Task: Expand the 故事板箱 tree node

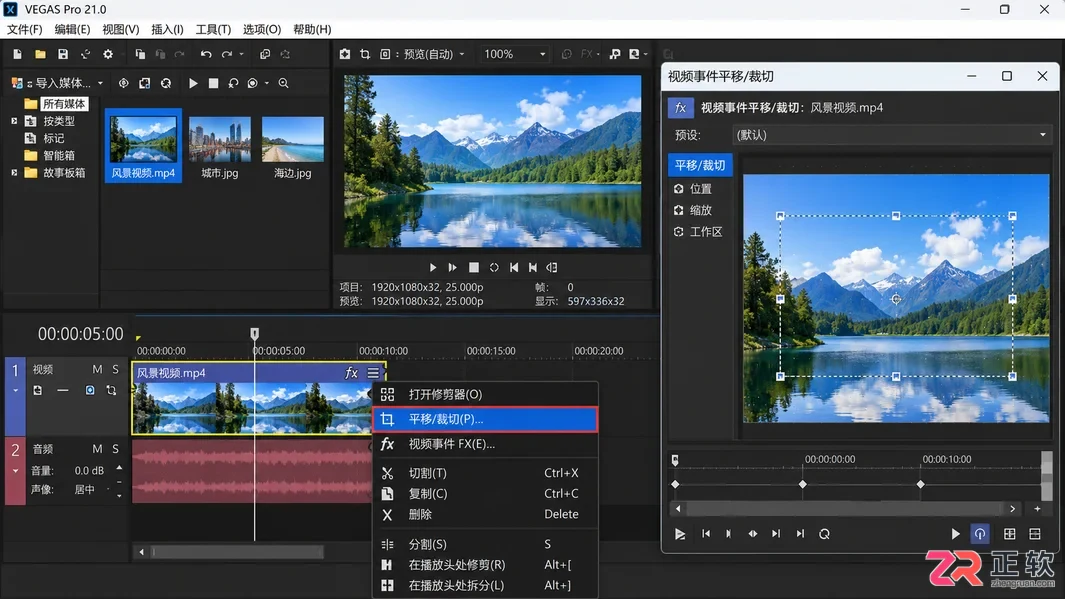Action: (x=14, y=173)
